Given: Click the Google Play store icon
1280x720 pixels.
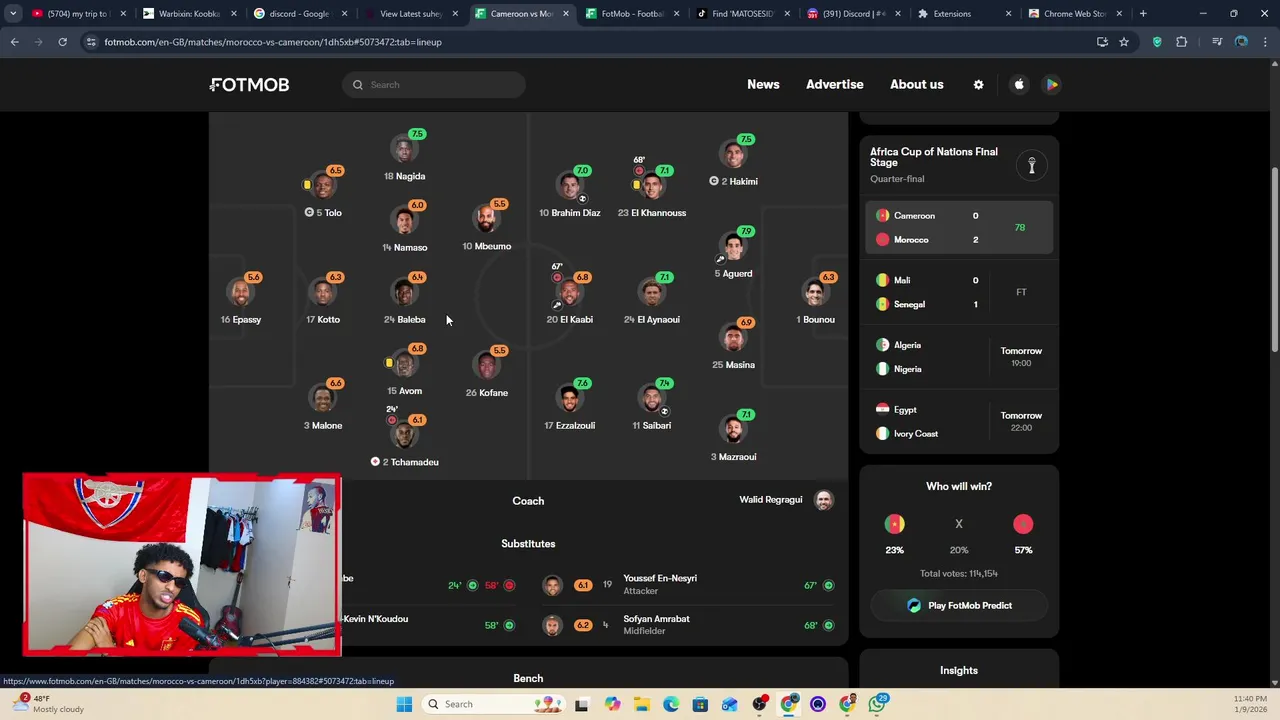Looking at the screenshot, I should pyautogui.click(x=1052, y=85).
